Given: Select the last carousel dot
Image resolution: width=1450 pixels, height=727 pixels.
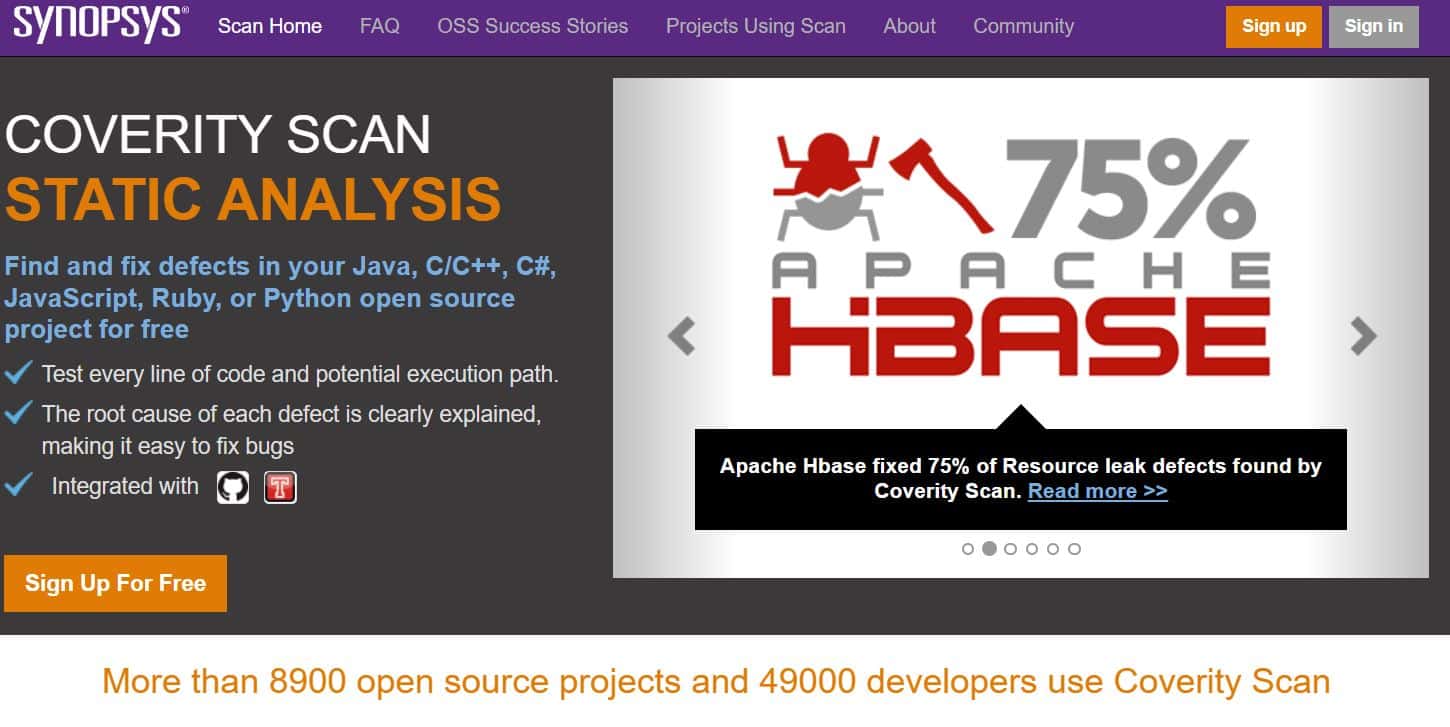Looking at the screenshot, I should click(1074, 549).
